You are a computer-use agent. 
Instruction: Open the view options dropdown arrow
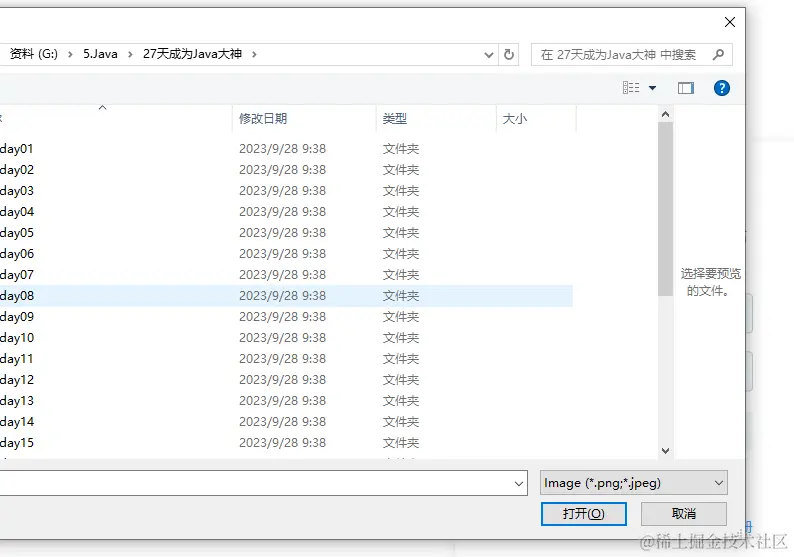(653, 88)
